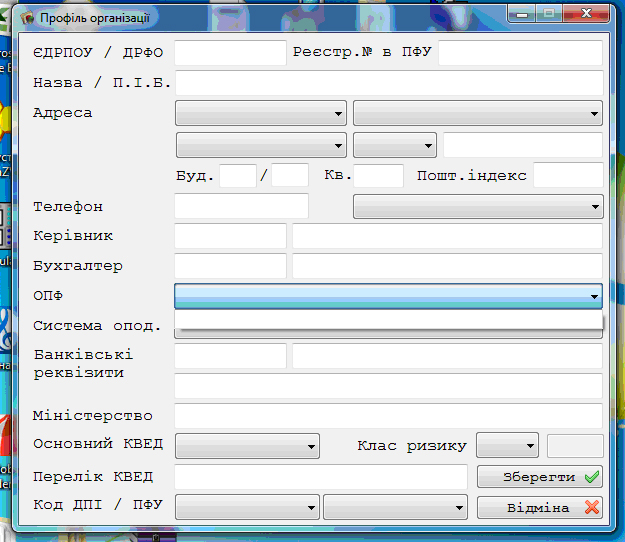This screenshot has width=625, height=542.
Task: Open the Клас ризику dropdown
Action: [508, 445]
